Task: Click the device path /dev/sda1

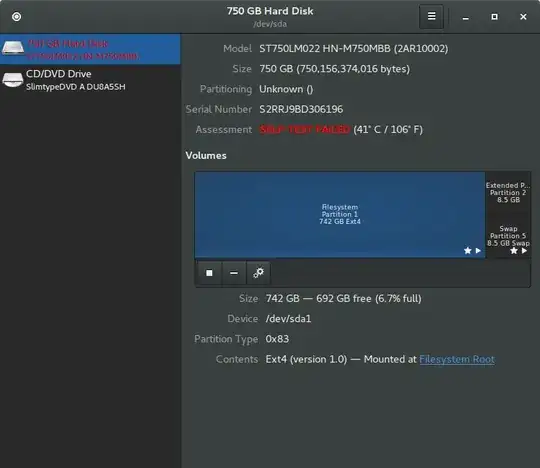Action: 288,319
